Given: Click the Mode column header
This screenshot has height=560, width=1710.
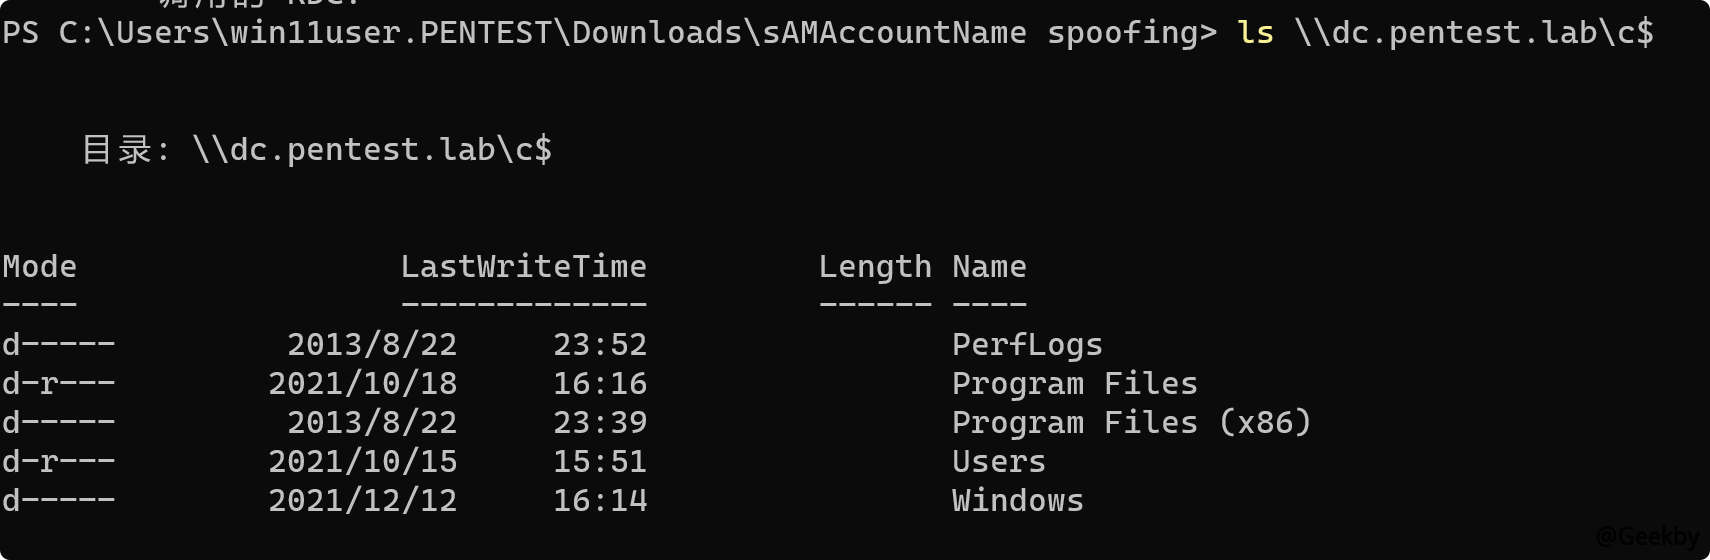Looking at the screenshot, I should (x=39, y=267).
